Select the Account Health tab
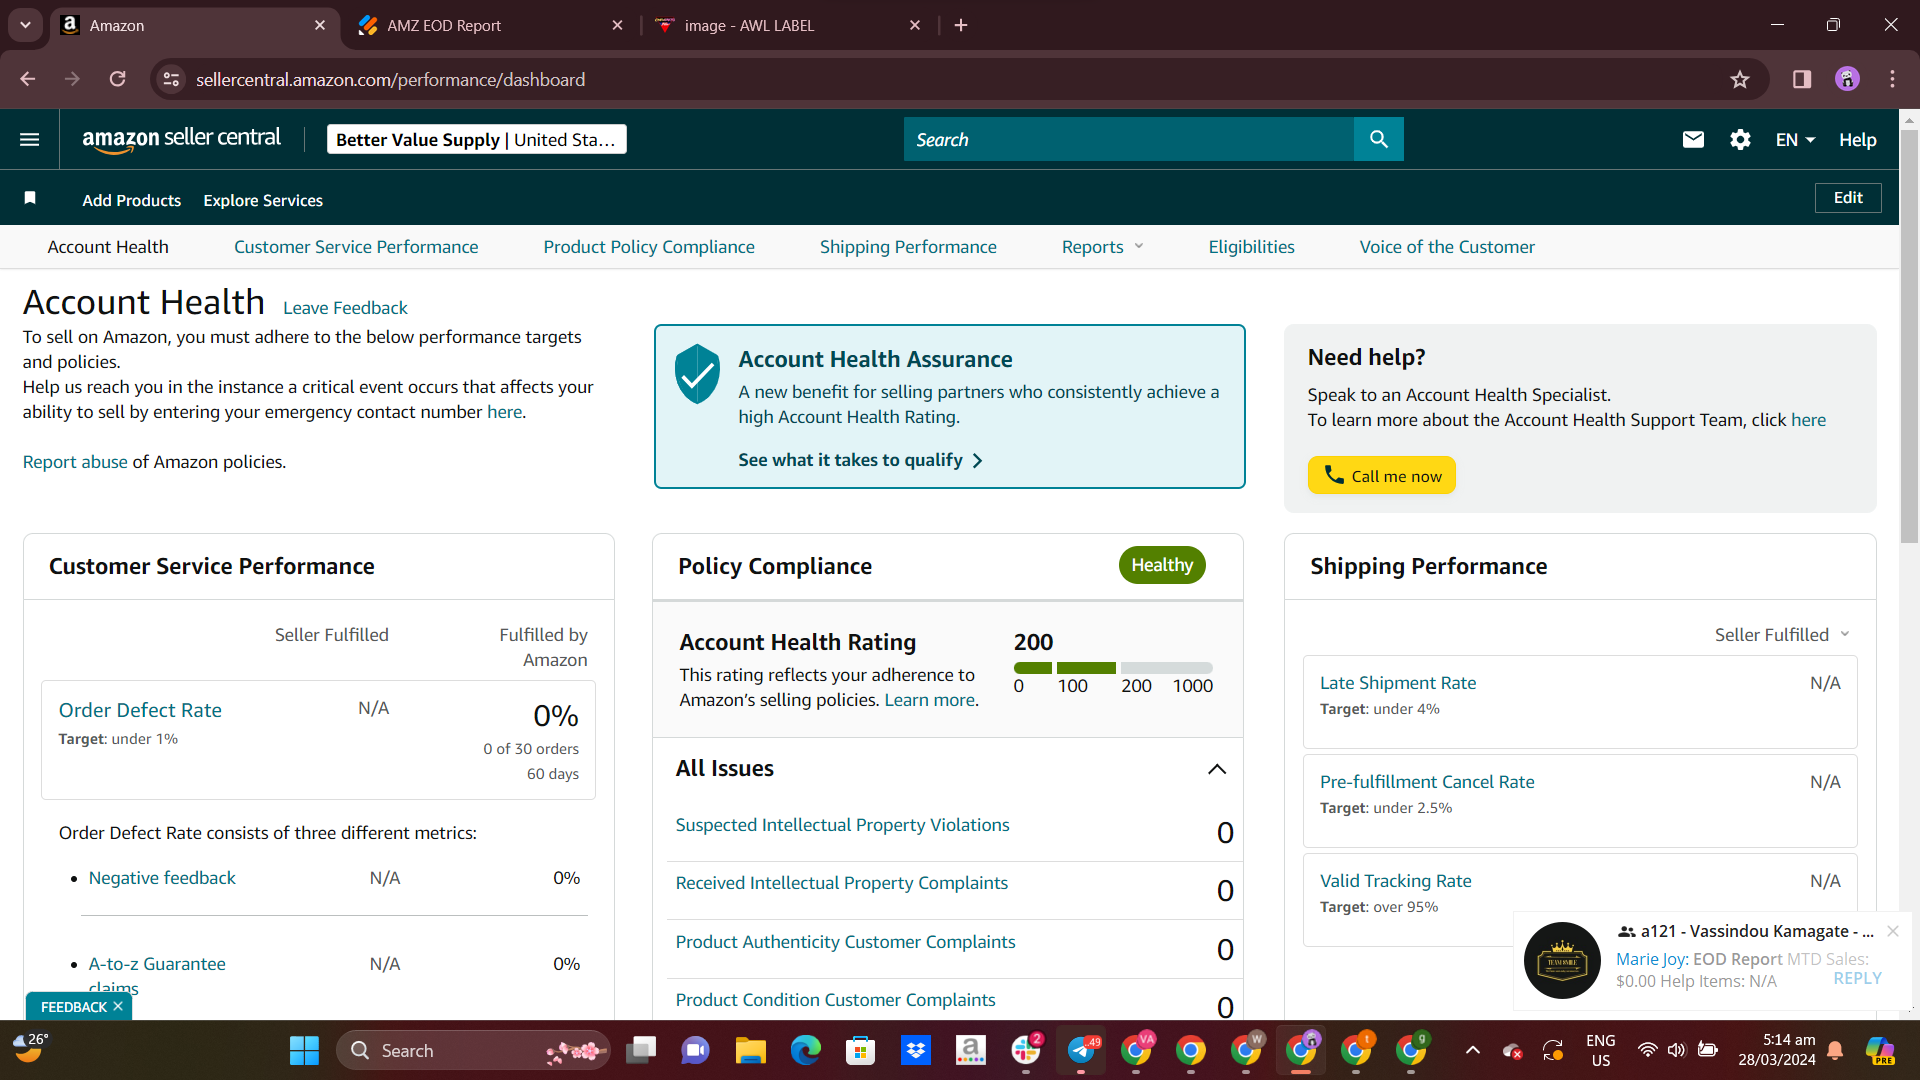 click(108, 247)
